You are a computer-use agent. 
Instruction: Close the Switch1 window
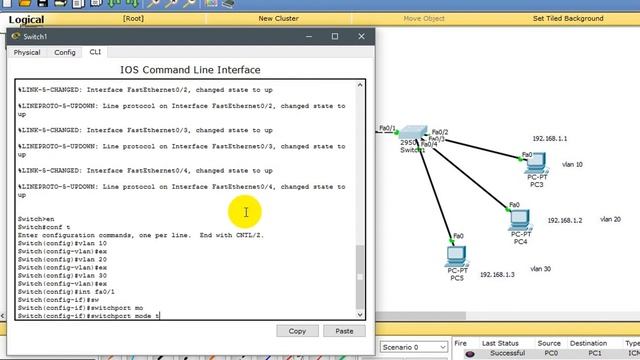tap(361, 36)
